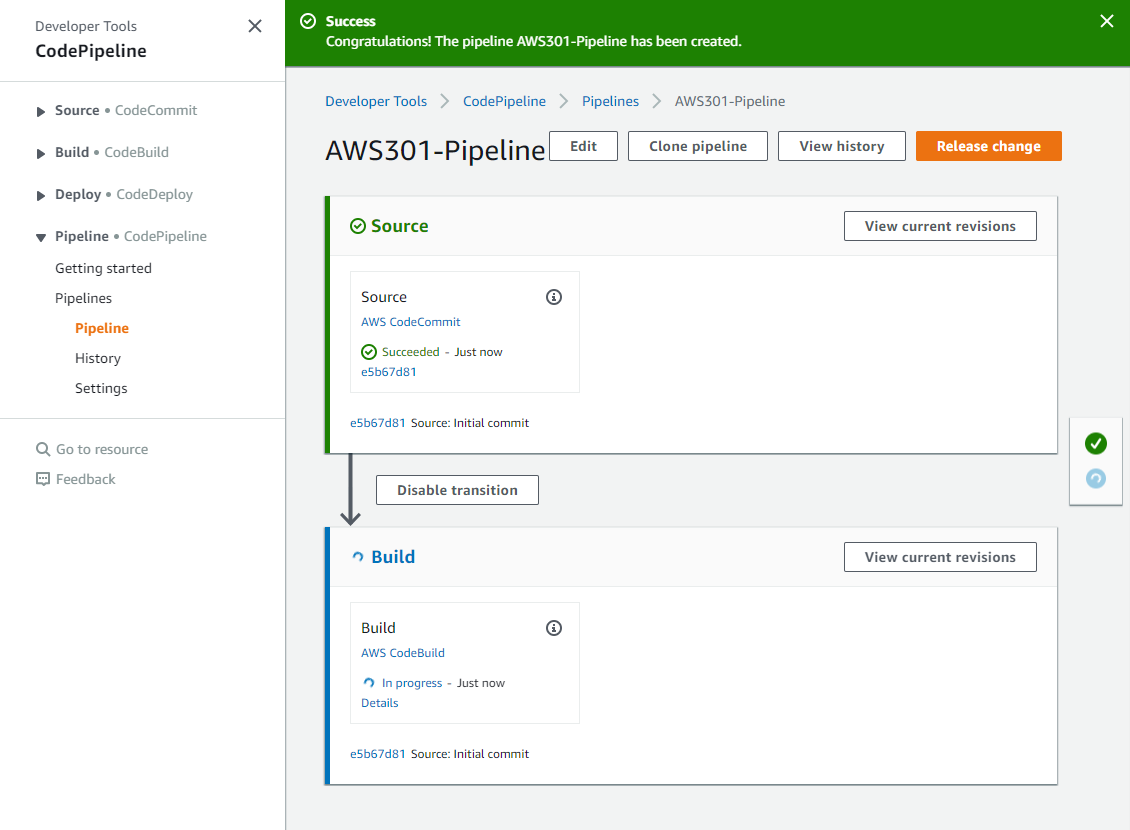Open pipeline History in sidebar
This screenshot has width=1130, height=830.
coord(98,358)
